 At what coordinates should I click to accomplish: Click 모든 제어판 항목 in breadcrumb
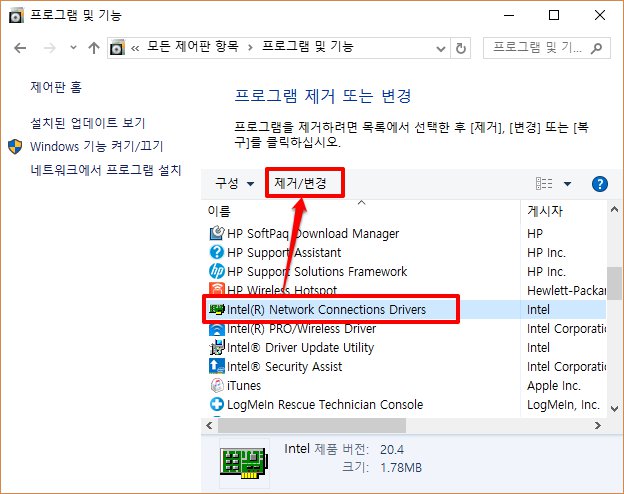(x=193, y=47)
